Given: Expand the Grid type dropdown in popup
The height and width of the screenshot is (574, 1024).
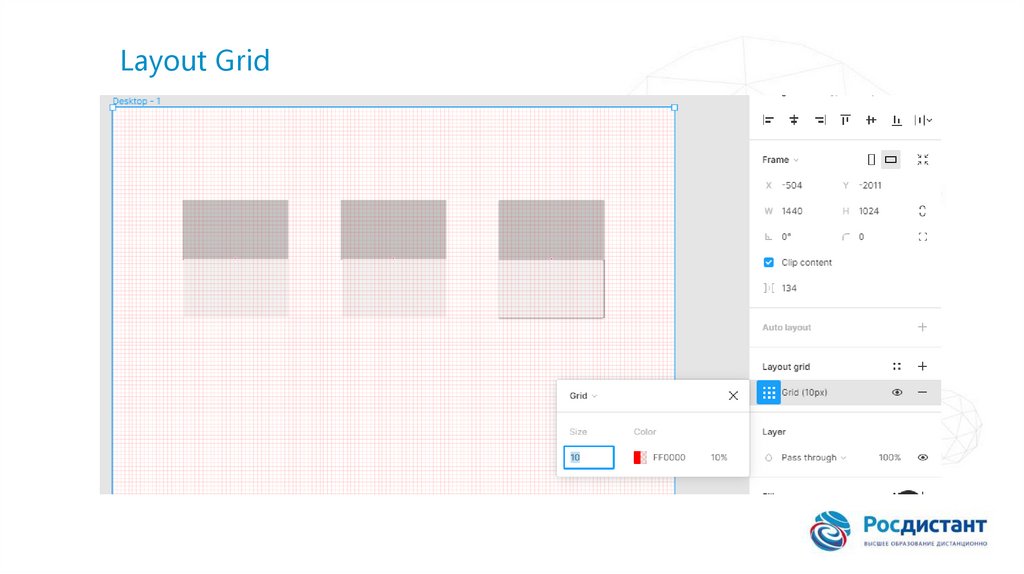Looking at the screenshot, I should point(583,396).
